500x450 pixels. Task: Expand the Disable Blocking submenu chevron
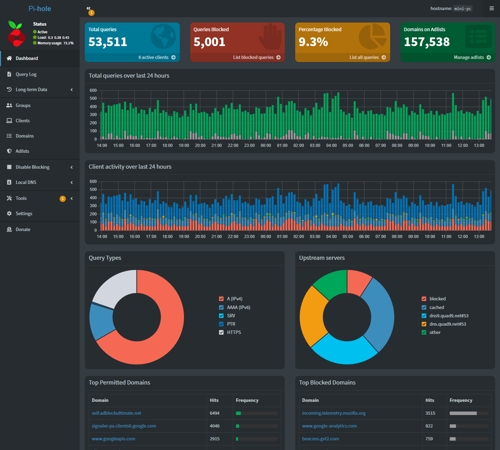pyautogui.click(x=71, y=167)
